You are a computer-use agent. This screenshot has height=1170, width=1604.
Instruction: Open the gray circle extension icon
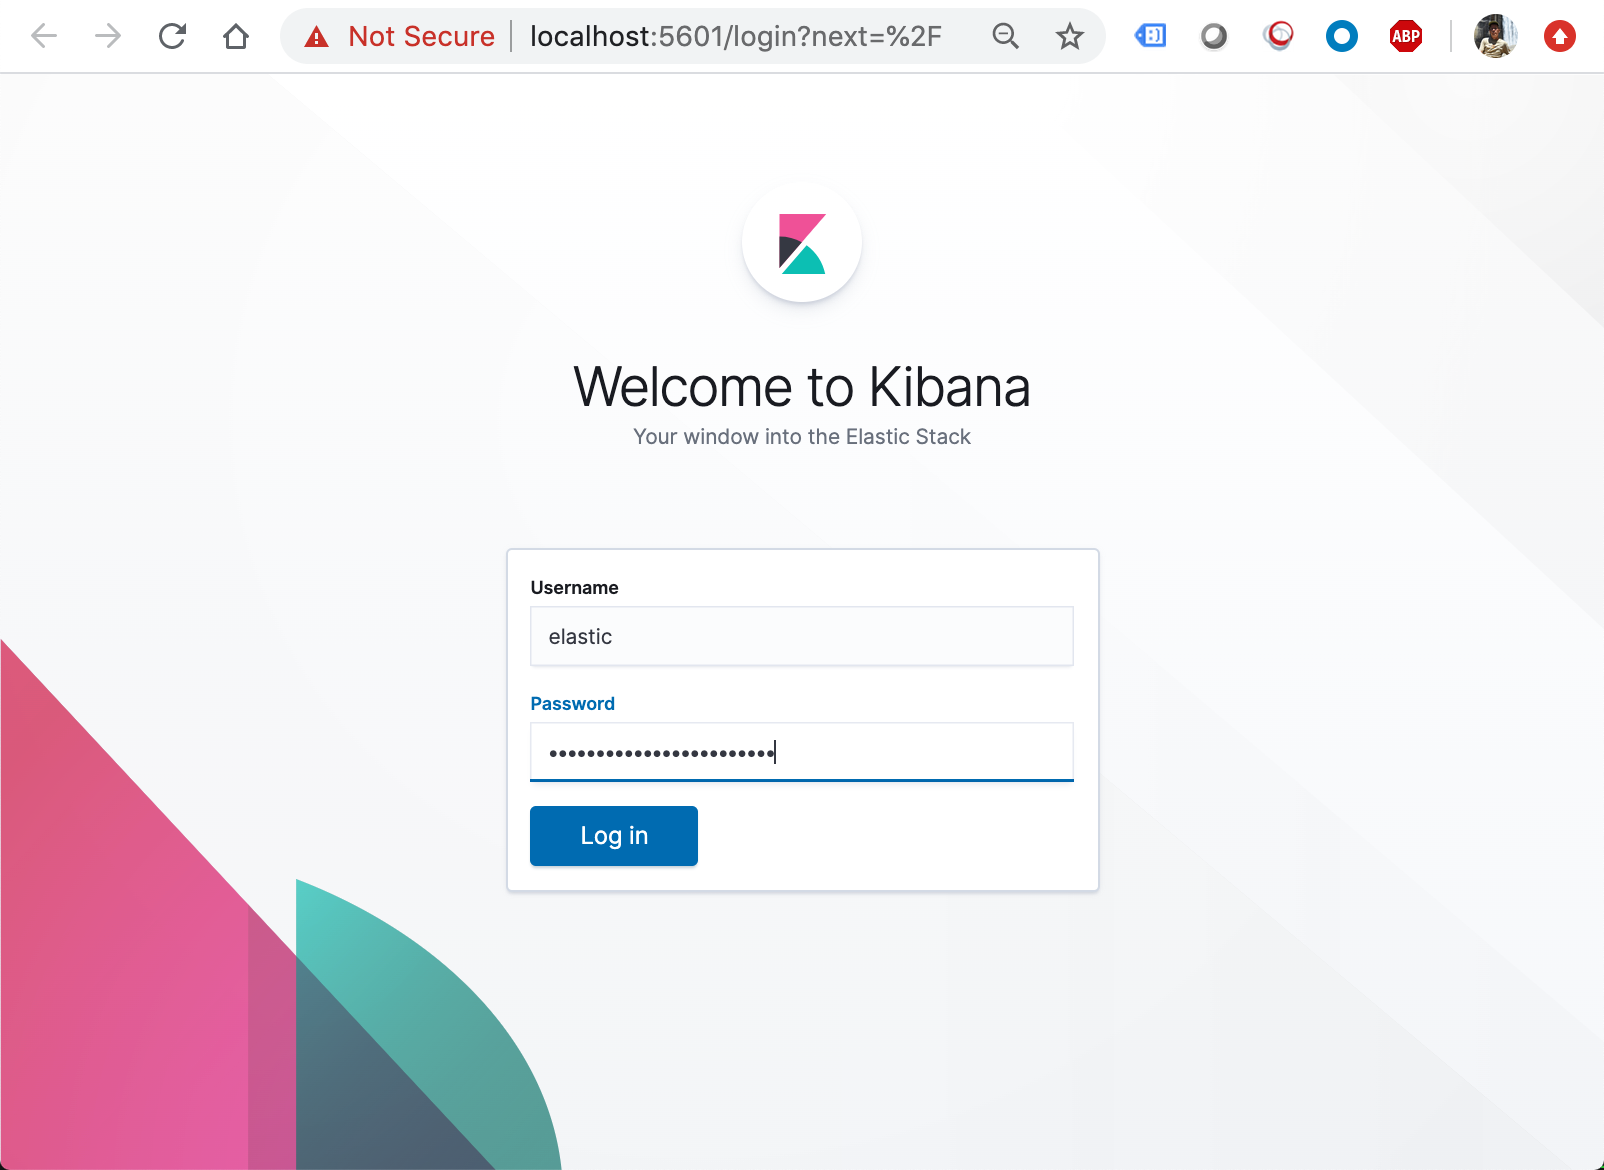[1214, 37]
